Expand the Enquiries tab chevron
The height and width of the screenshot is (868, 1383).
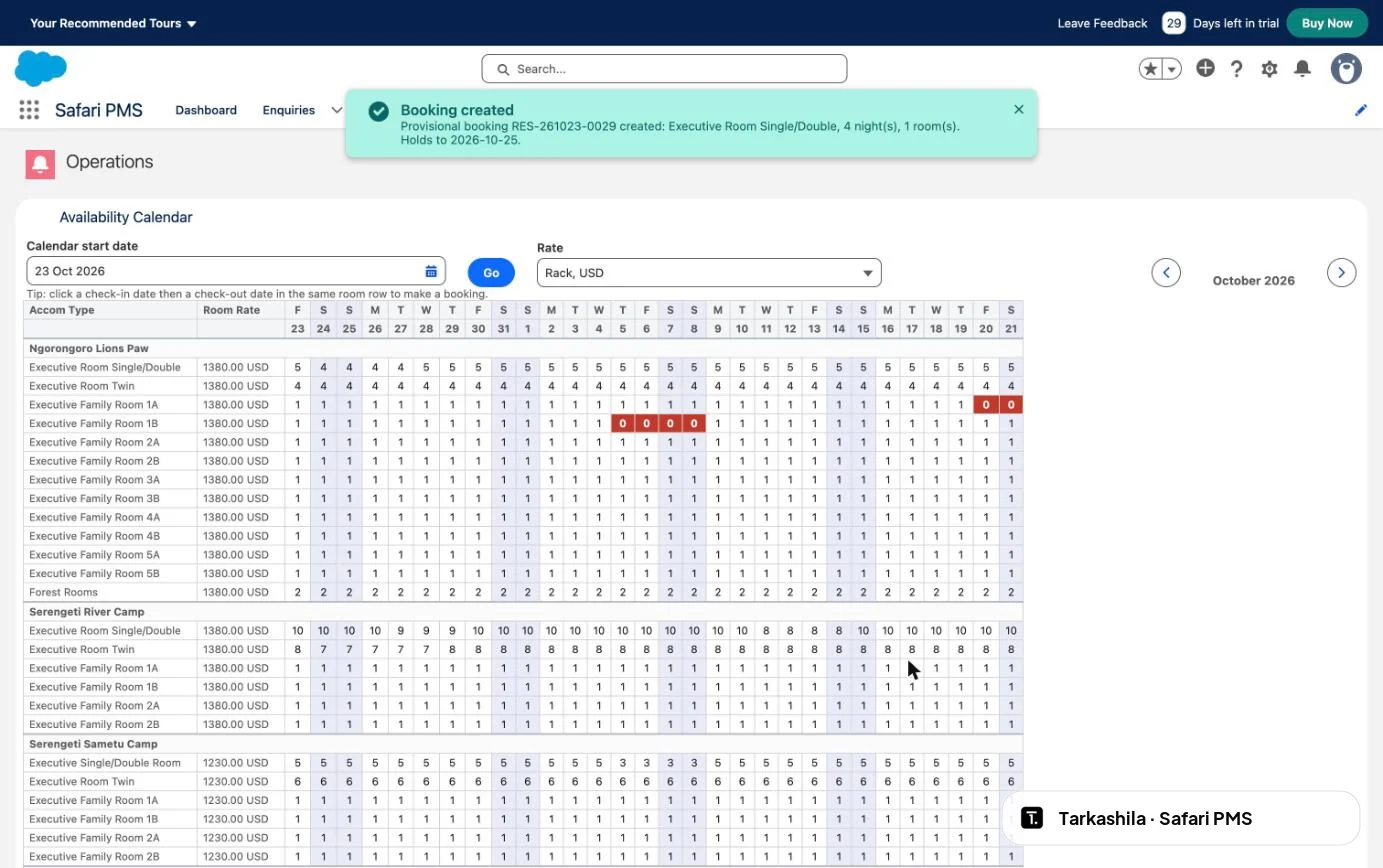tap(336, 110)
